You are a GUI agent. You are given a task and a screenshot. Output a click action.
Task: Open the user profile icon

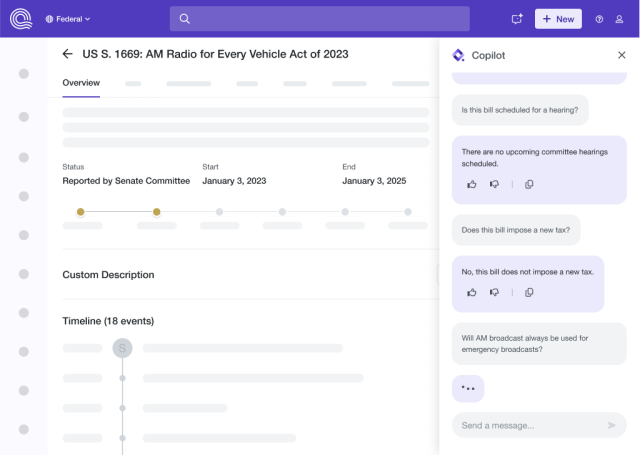[619, 19]
